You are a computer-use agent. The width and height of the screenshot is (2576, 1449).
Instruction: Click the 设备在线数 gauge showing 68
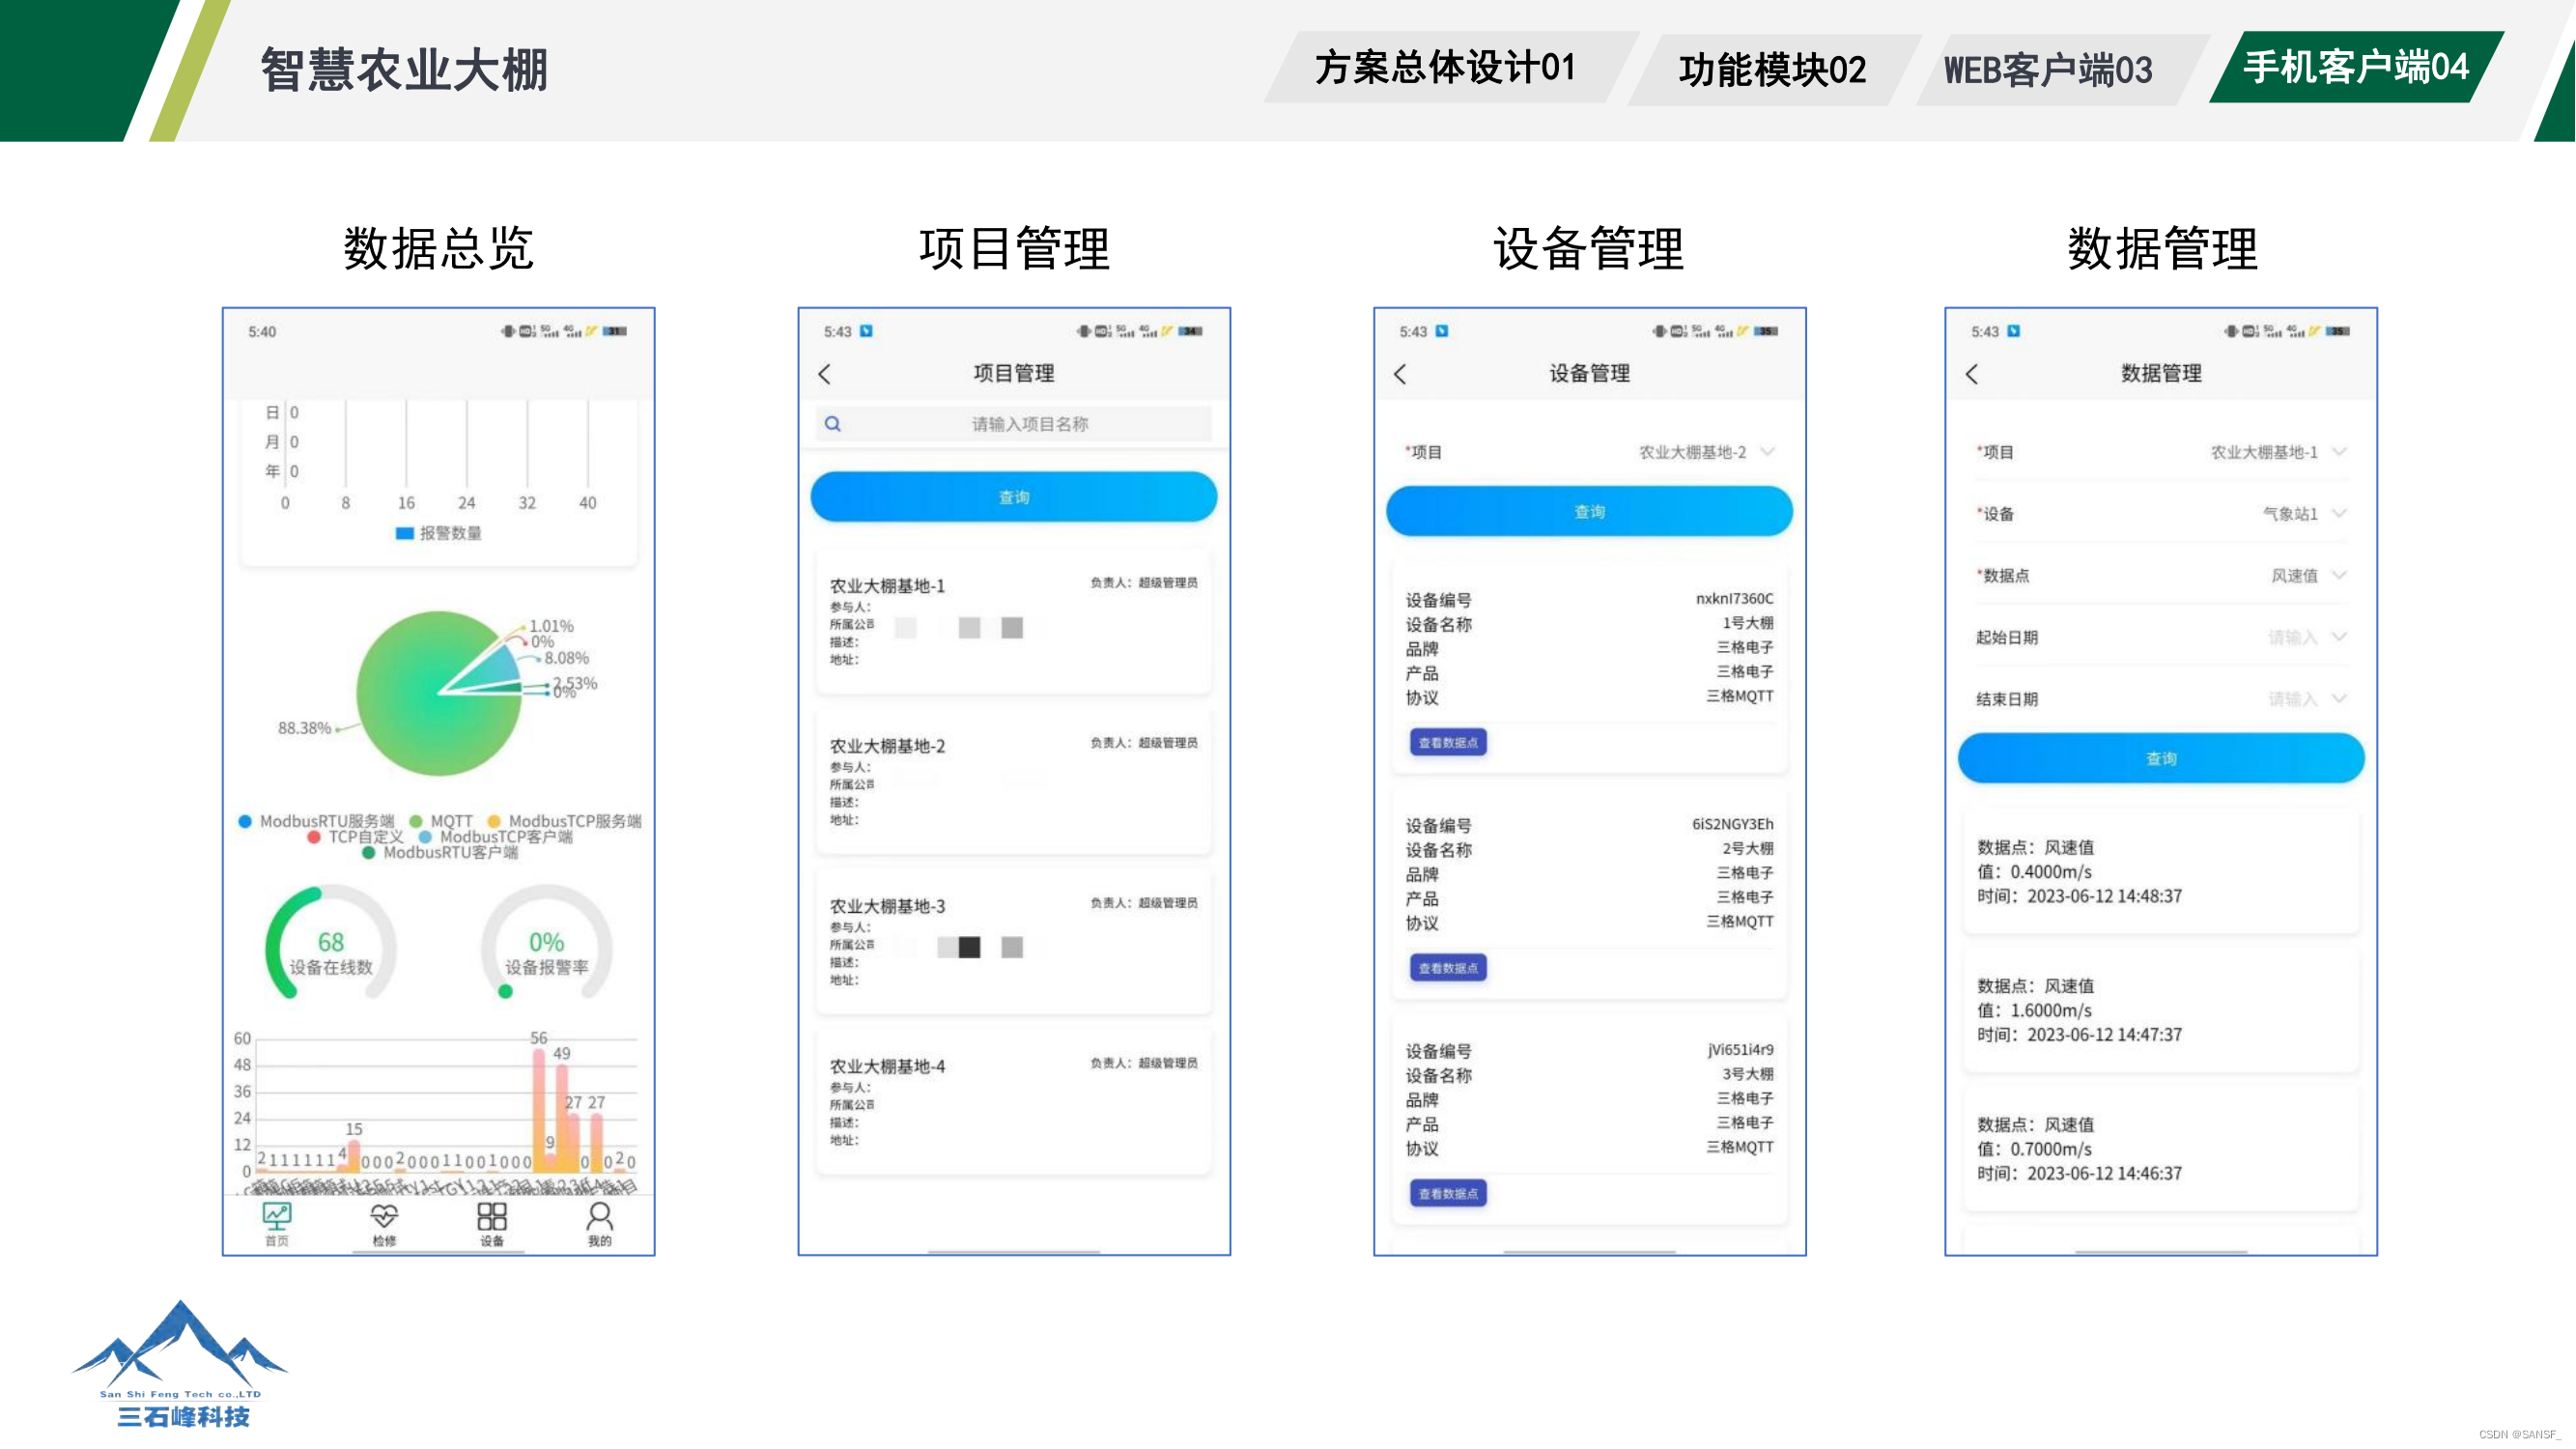pos(331,945)
